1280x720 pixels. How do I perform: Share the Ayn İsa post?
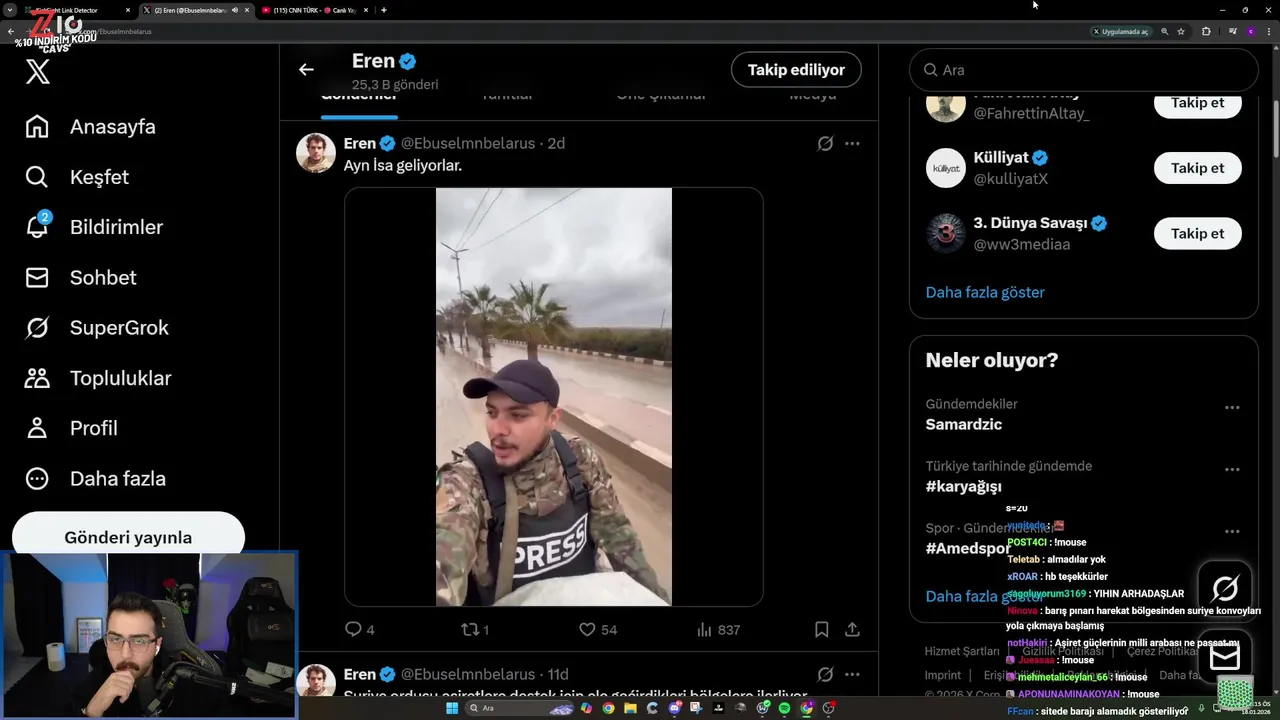click(x=852, y=630)
